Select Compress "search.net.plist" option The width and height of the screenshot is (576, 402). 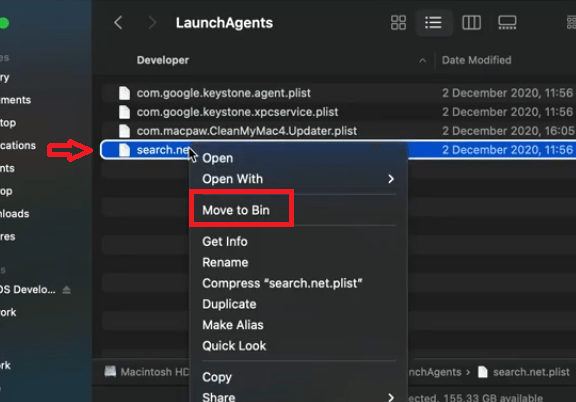point(282,283)
